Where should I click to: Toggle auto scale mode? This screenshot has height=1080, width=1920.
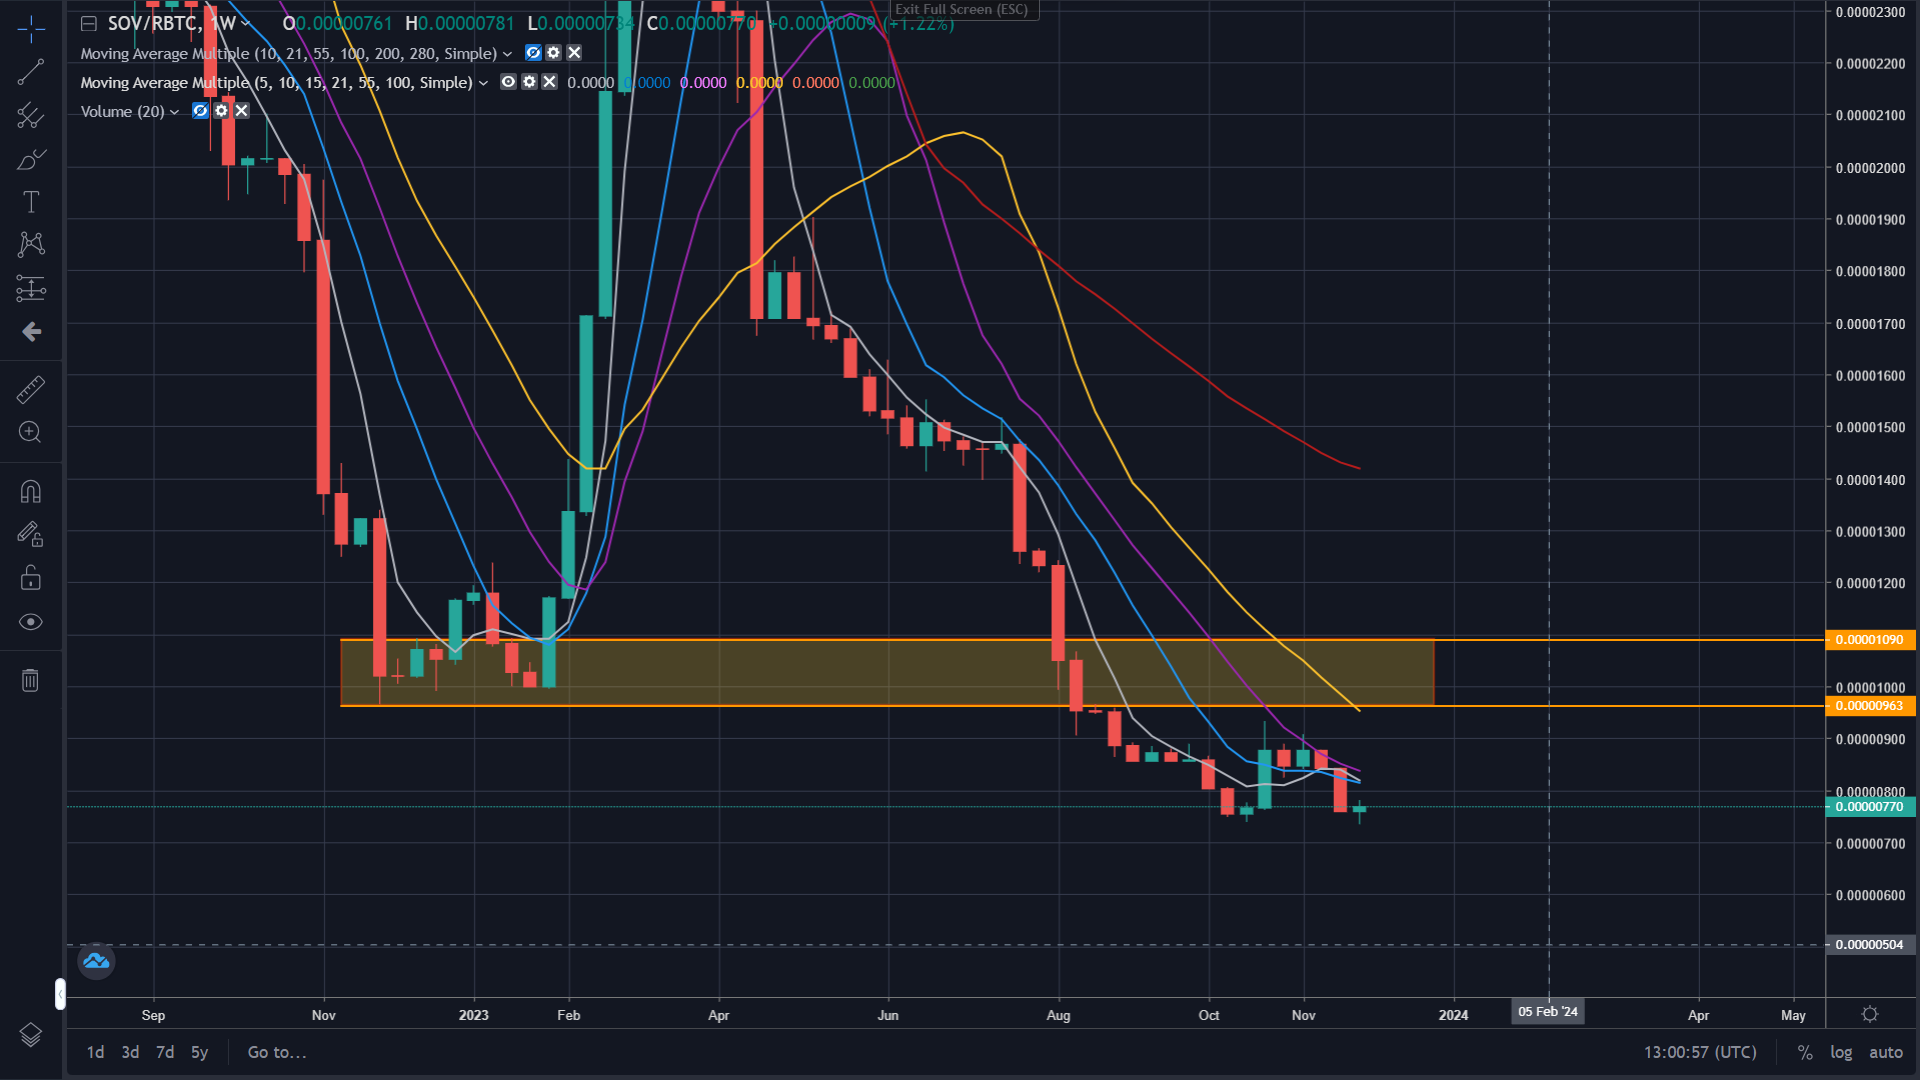(1886, 1053)
